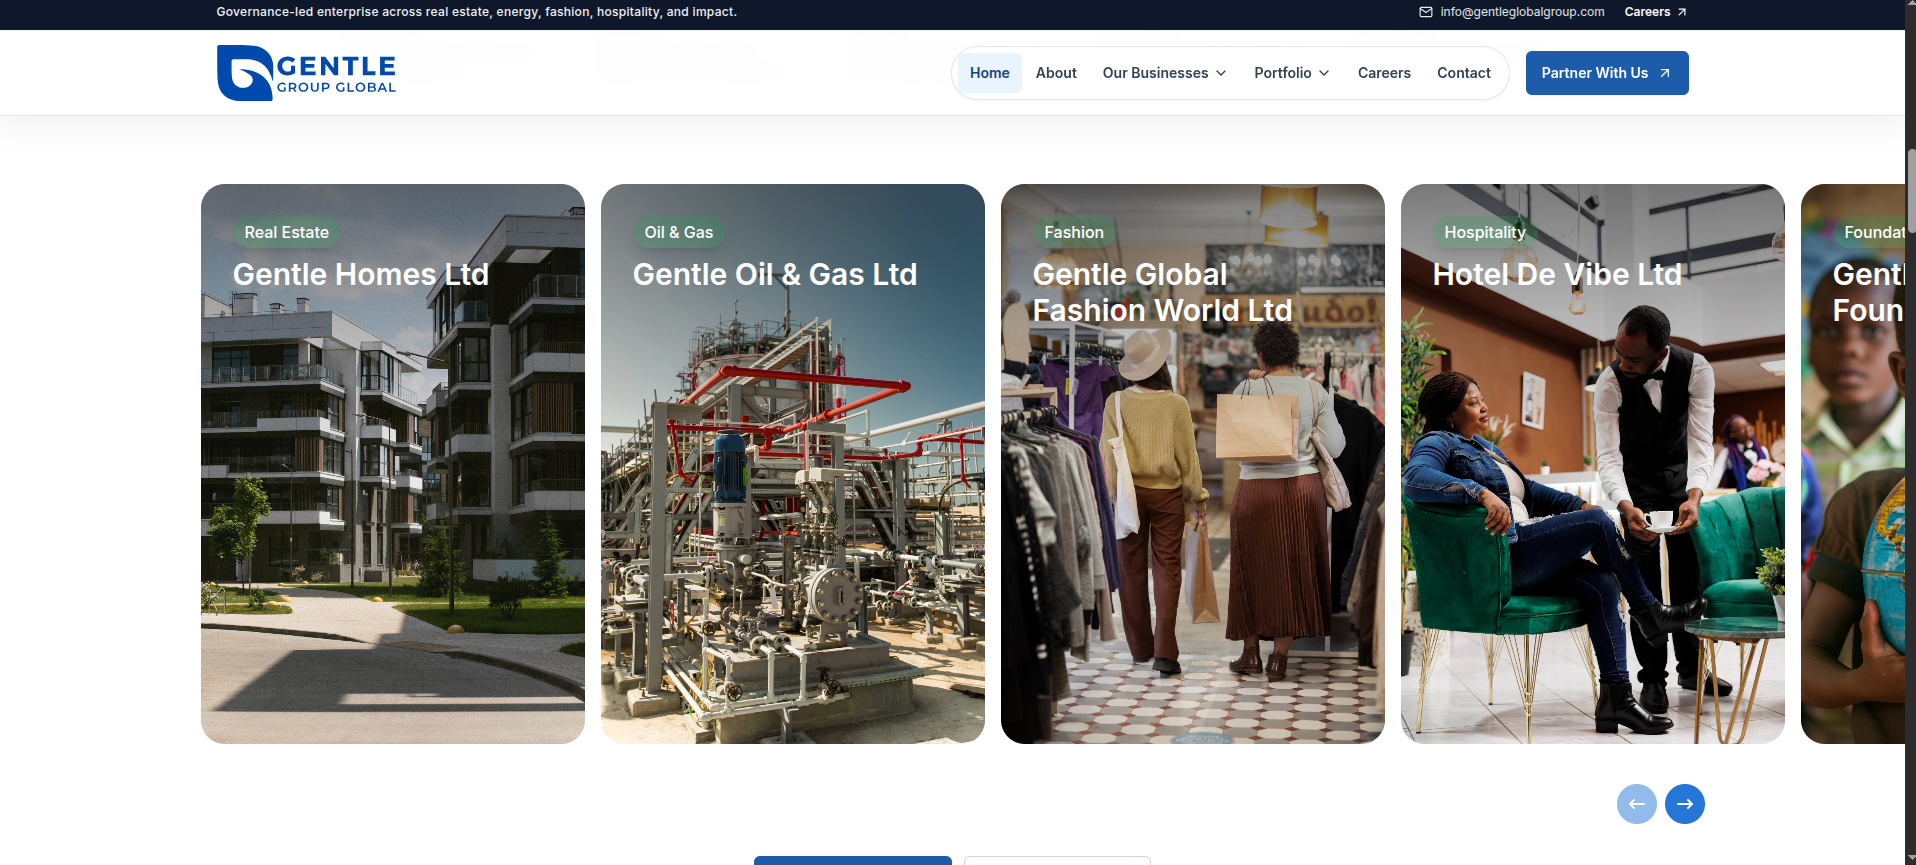Screen dimensions: 1916x865
Task: Open the Careers link in top bar
Action: pos(1655,12)
